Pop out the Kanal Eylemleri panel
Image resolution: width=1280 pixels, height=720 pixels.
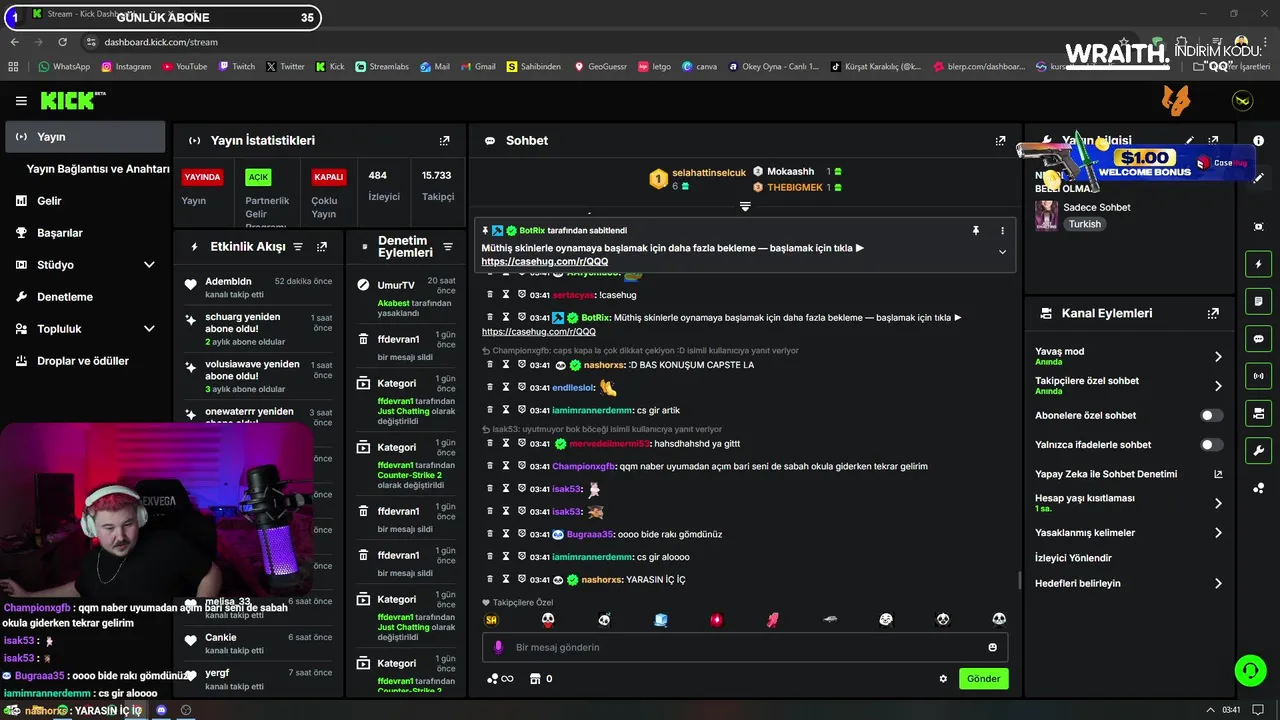1213,313
